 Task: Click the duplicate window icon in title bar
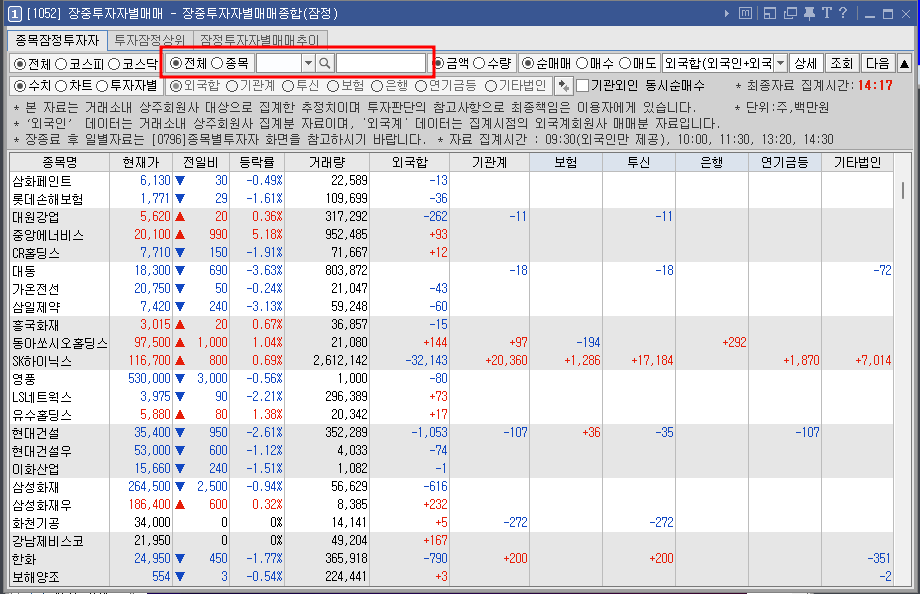coord(790,13)
